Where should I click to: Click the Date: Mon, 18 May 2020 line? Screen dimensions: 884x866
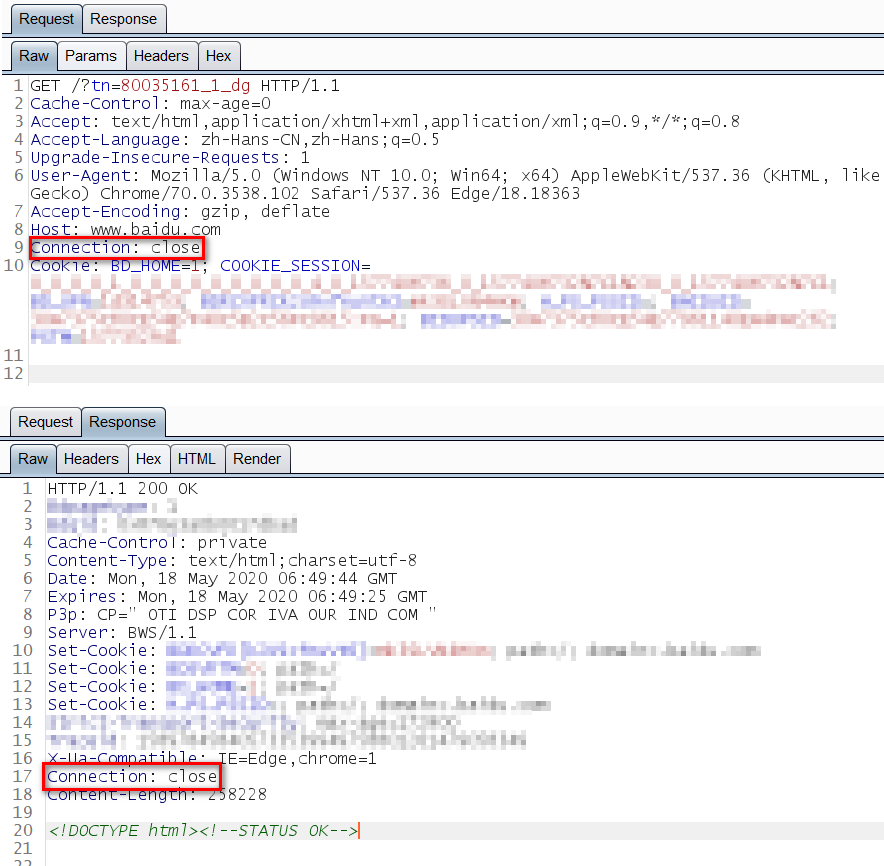pos(222,579)
